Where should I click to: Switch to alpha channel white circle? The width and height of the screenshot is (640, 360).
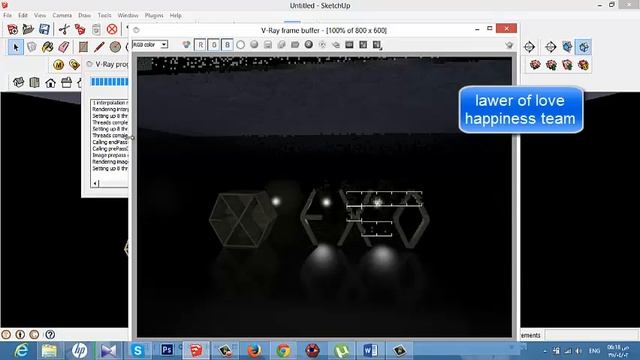point(240,45)
